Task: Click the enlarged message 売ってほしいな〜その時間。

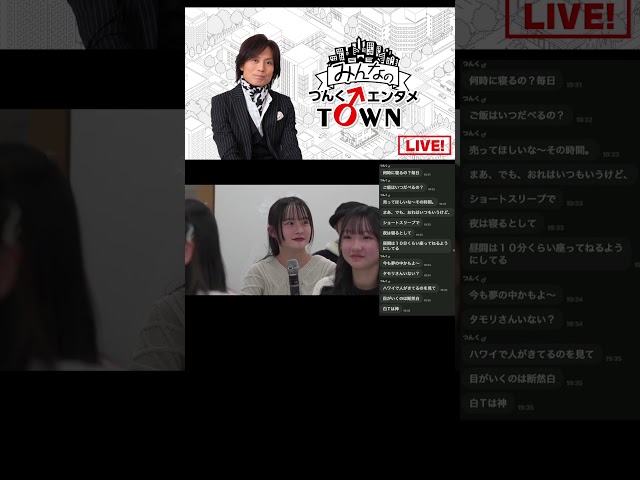Action: (530, 150)
